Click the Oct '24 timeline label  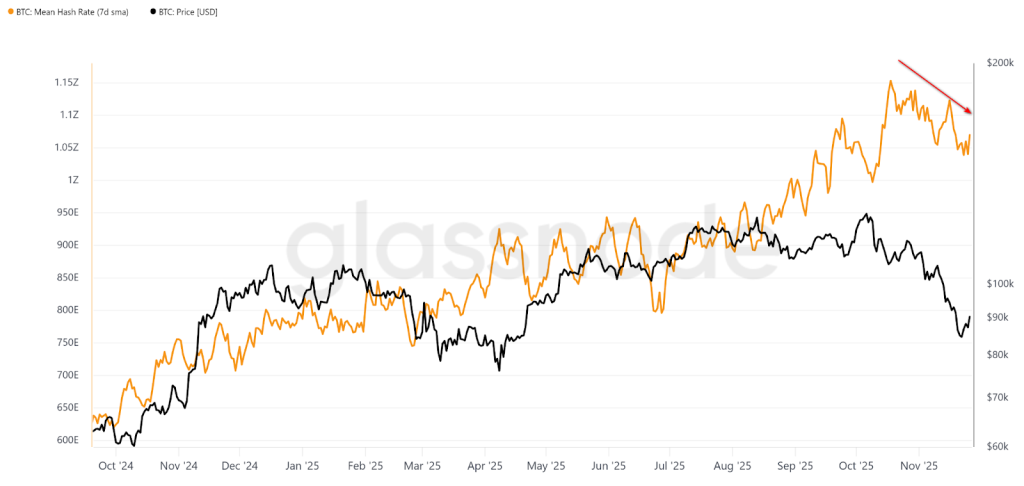point(116,466)
